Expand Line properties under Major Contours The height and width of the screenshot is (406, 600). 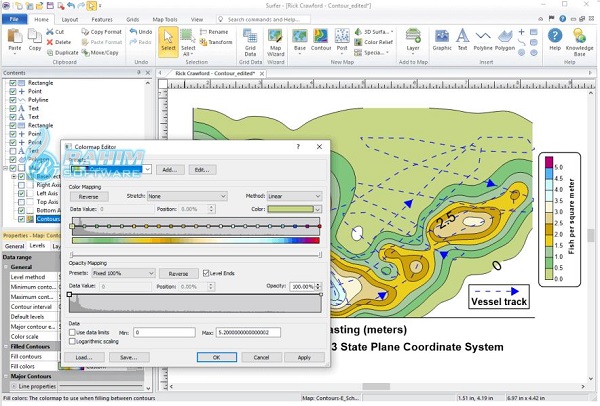[x=13, y=386]
